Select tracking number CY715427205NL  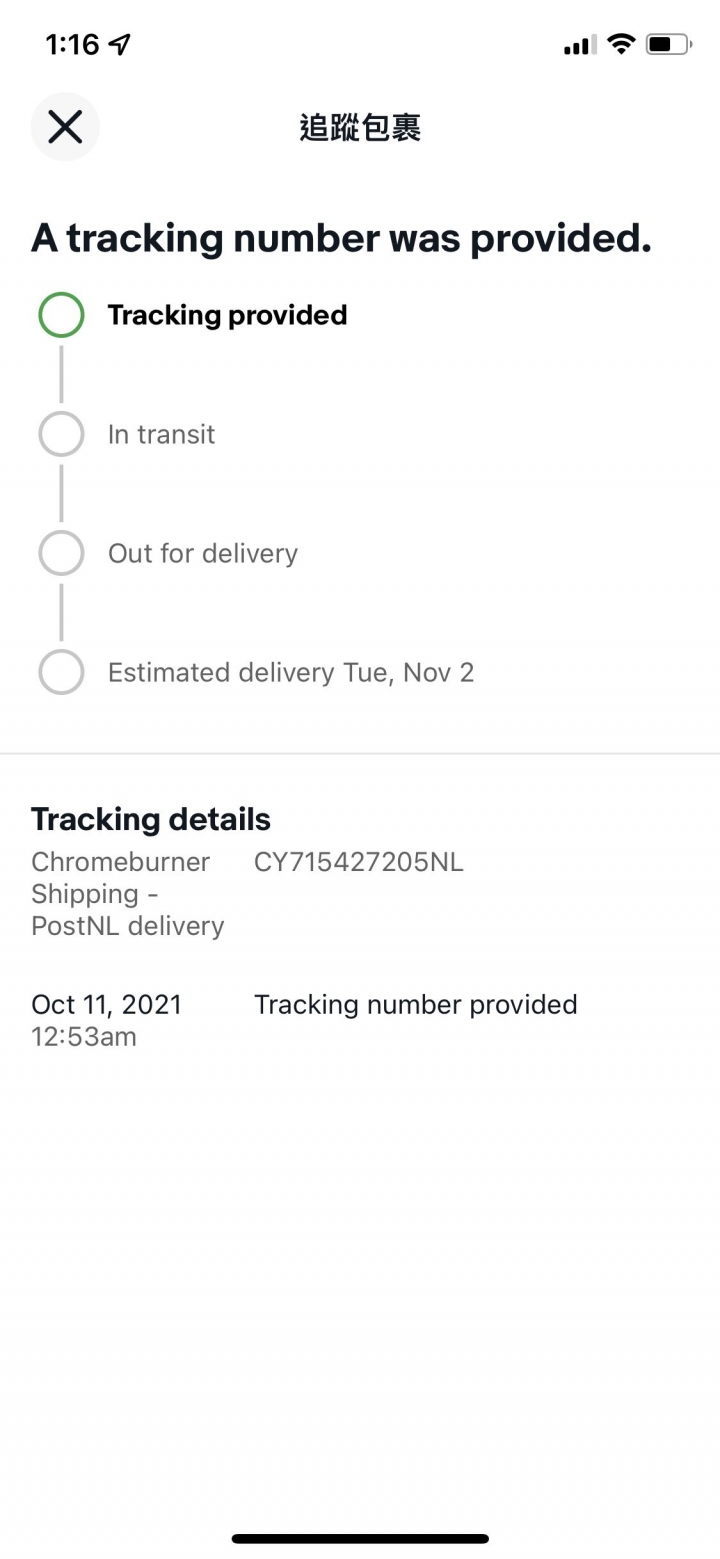tap(358, 862)
